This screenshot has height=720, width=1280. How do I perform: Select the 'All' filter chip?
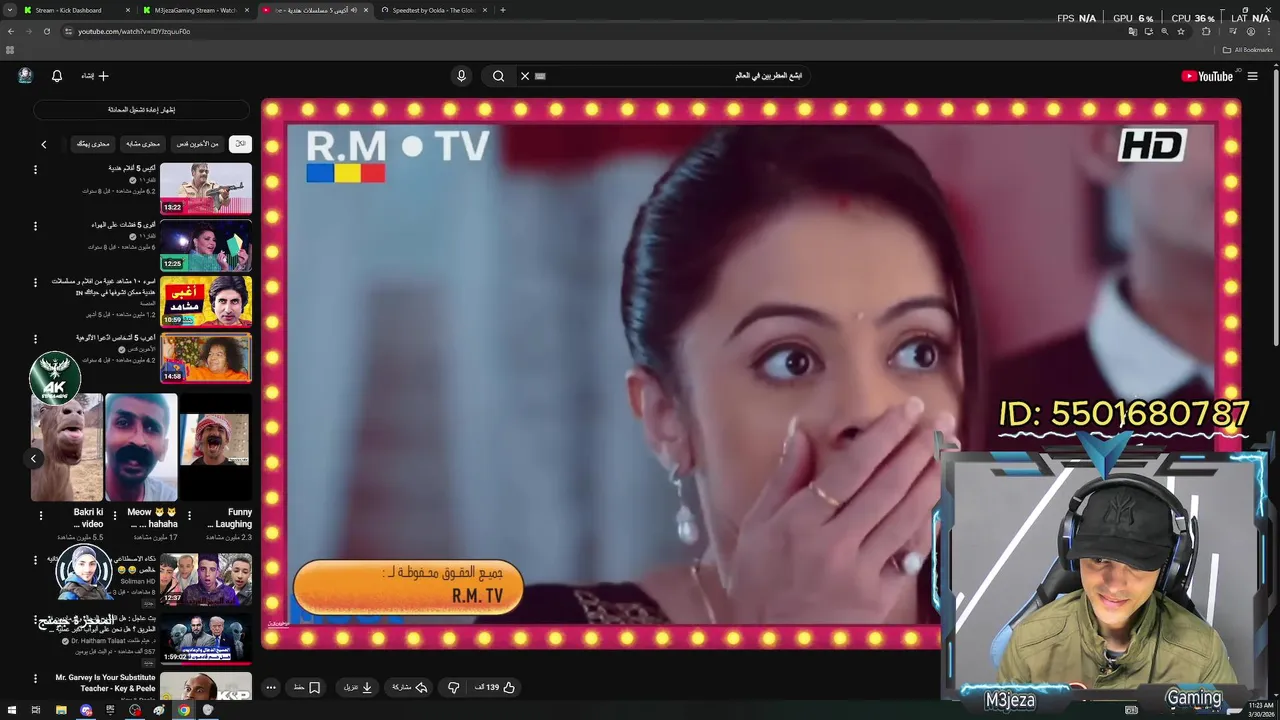[x=240, y=144]
